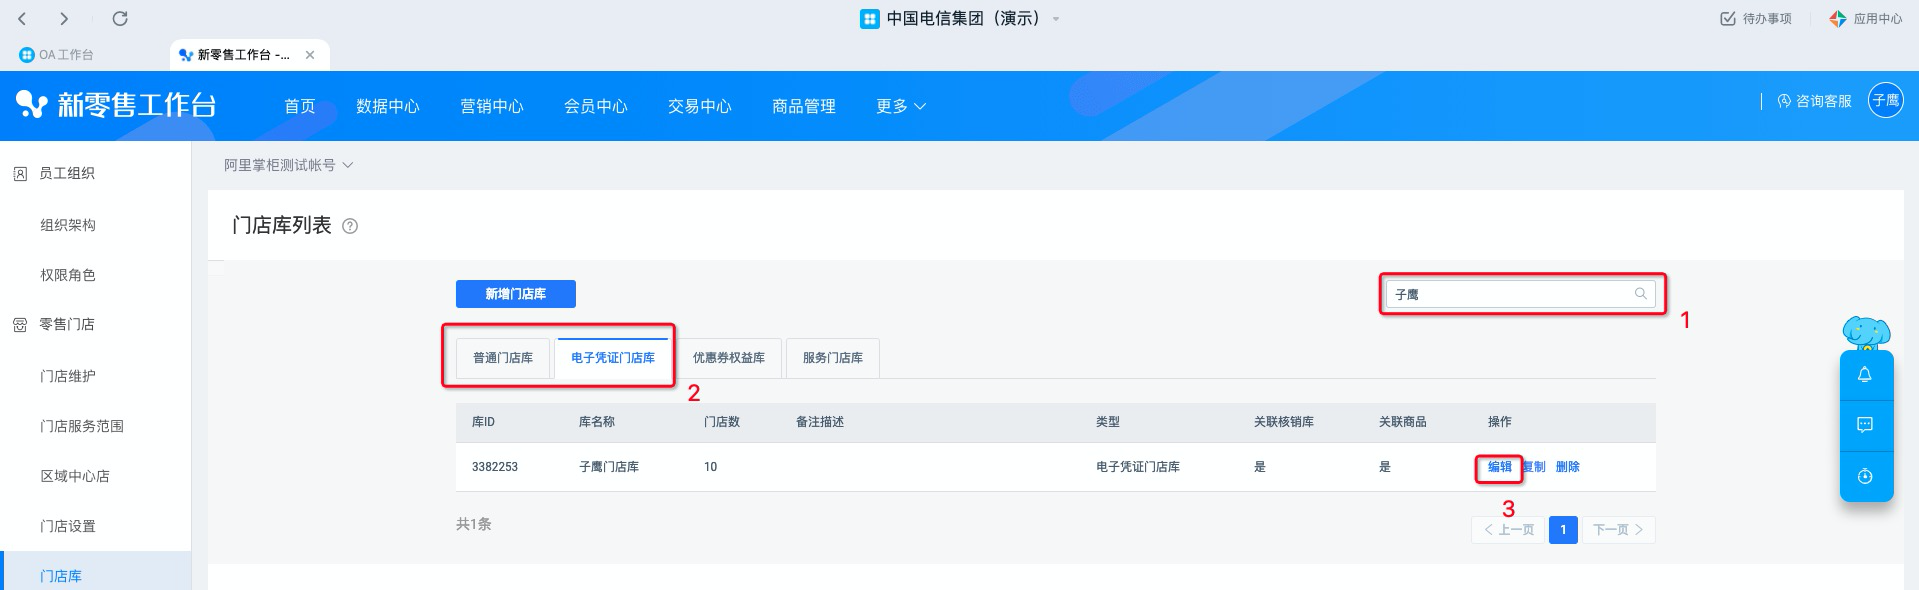Click 删除 link for 子鹰门店库
The height and width of the screenshot is (590, 1919).
1567,467
